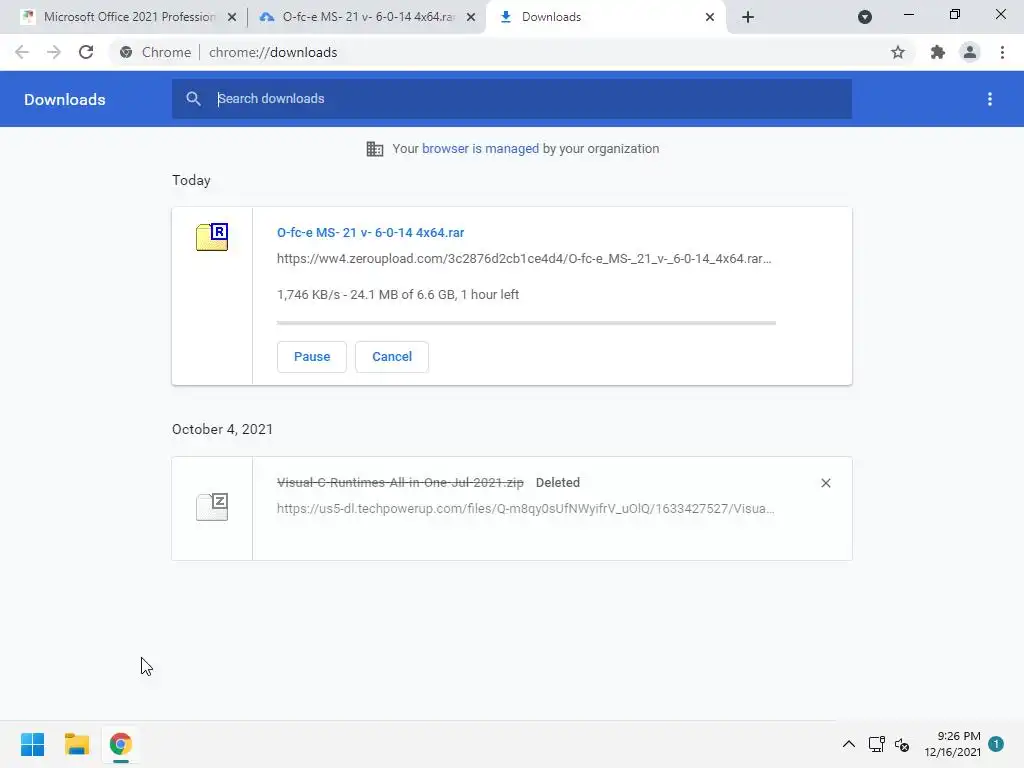Cancel the O-fc-e MS download

coord(392,357)
